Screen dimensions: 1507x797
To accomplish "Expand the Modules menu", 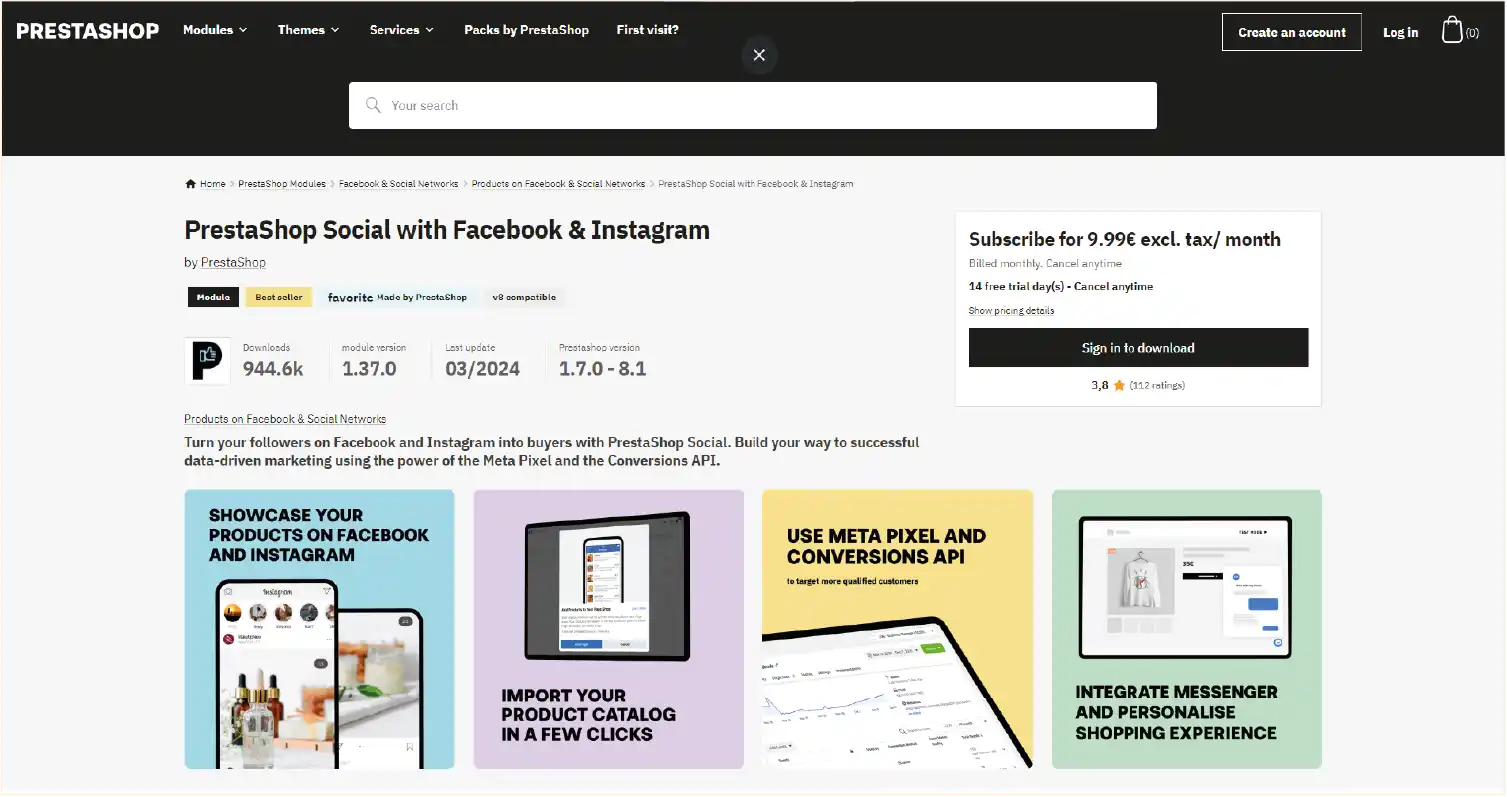I will pos(214,30).
